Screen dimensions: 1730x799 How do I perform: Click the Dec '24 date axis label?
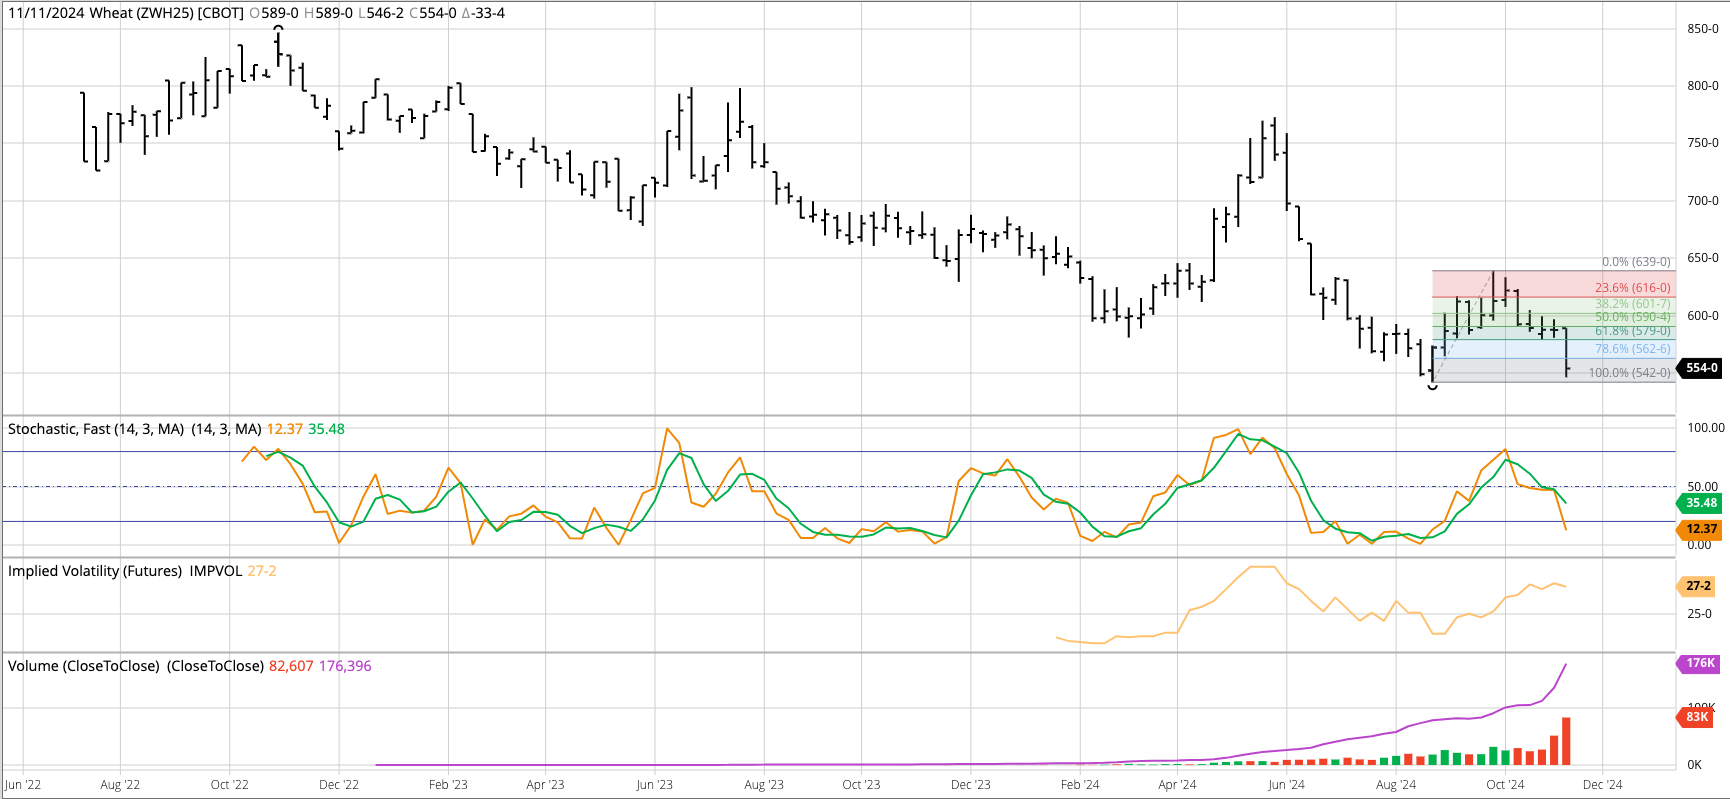pos(1602,785)
